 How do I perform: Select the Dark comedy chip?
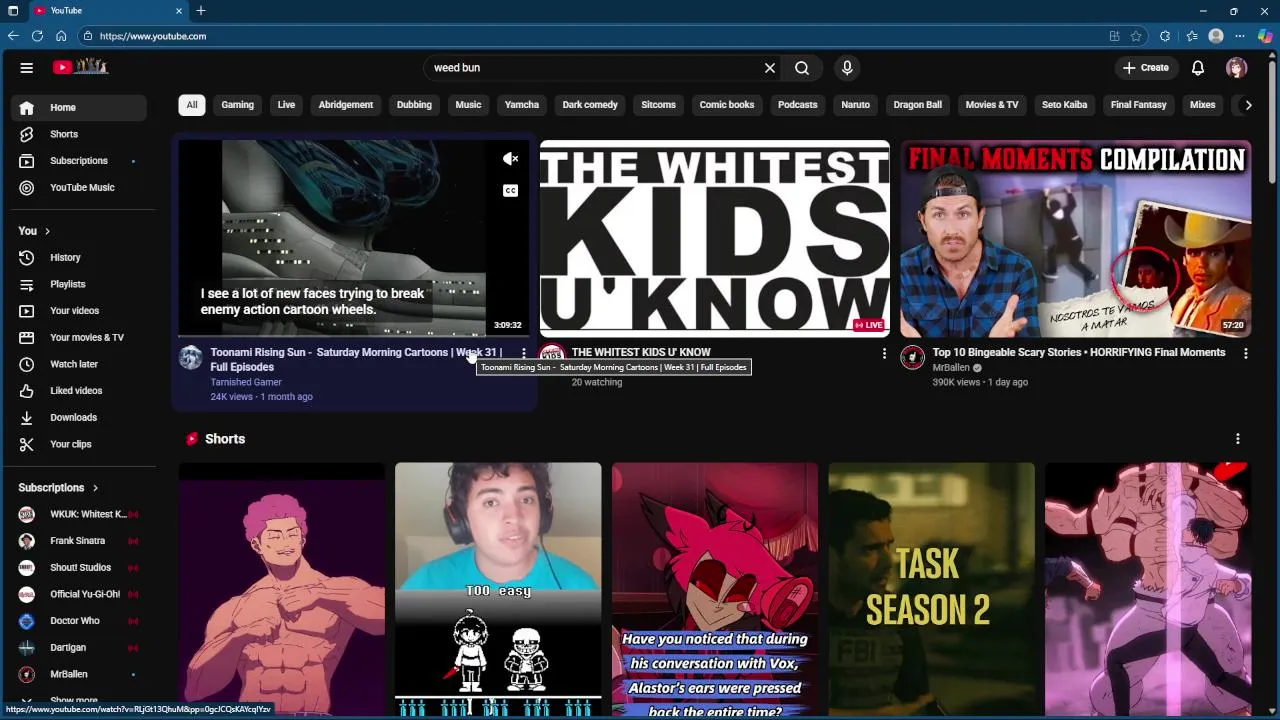(590, 105)
